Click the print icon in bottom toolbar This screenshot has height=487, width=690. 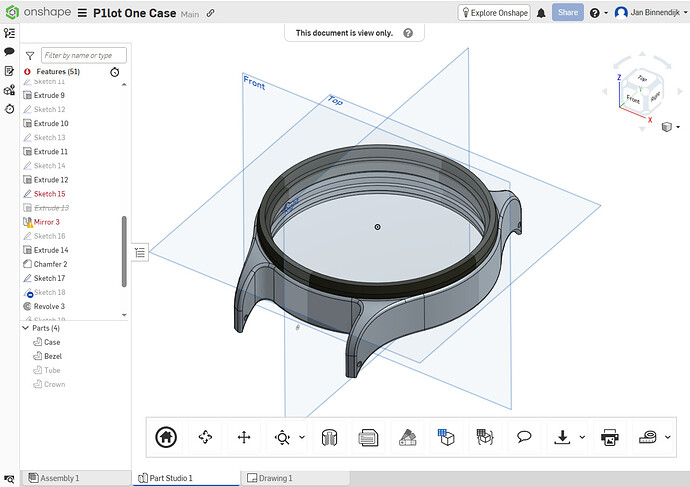coord(608,437)
